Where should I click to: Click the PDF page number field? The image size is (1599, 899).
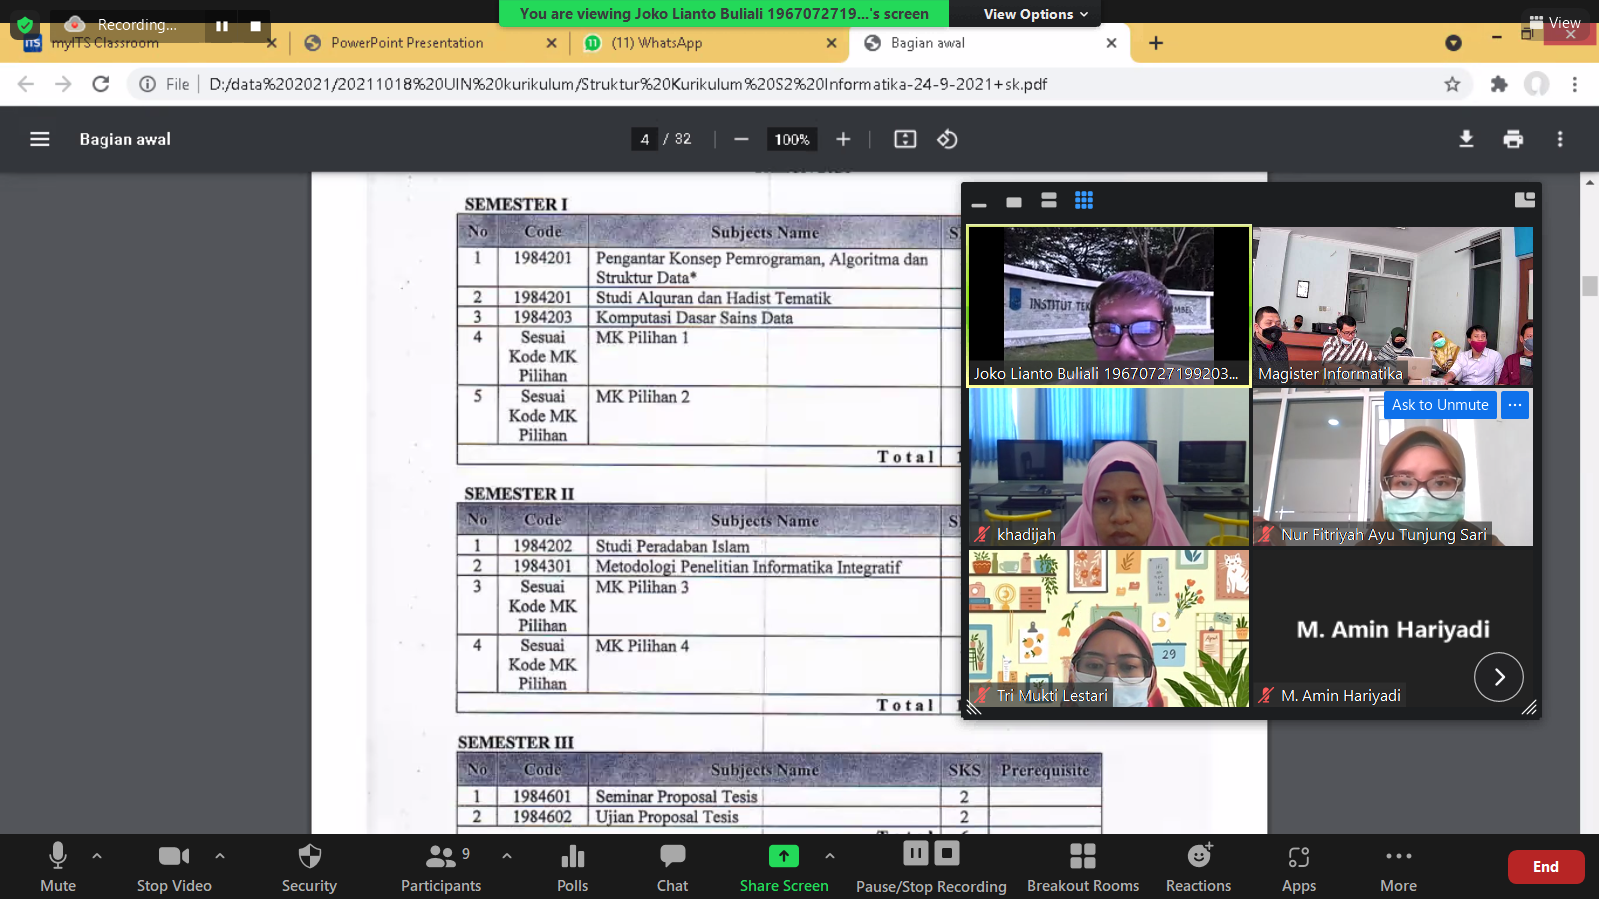pos(645,139)
